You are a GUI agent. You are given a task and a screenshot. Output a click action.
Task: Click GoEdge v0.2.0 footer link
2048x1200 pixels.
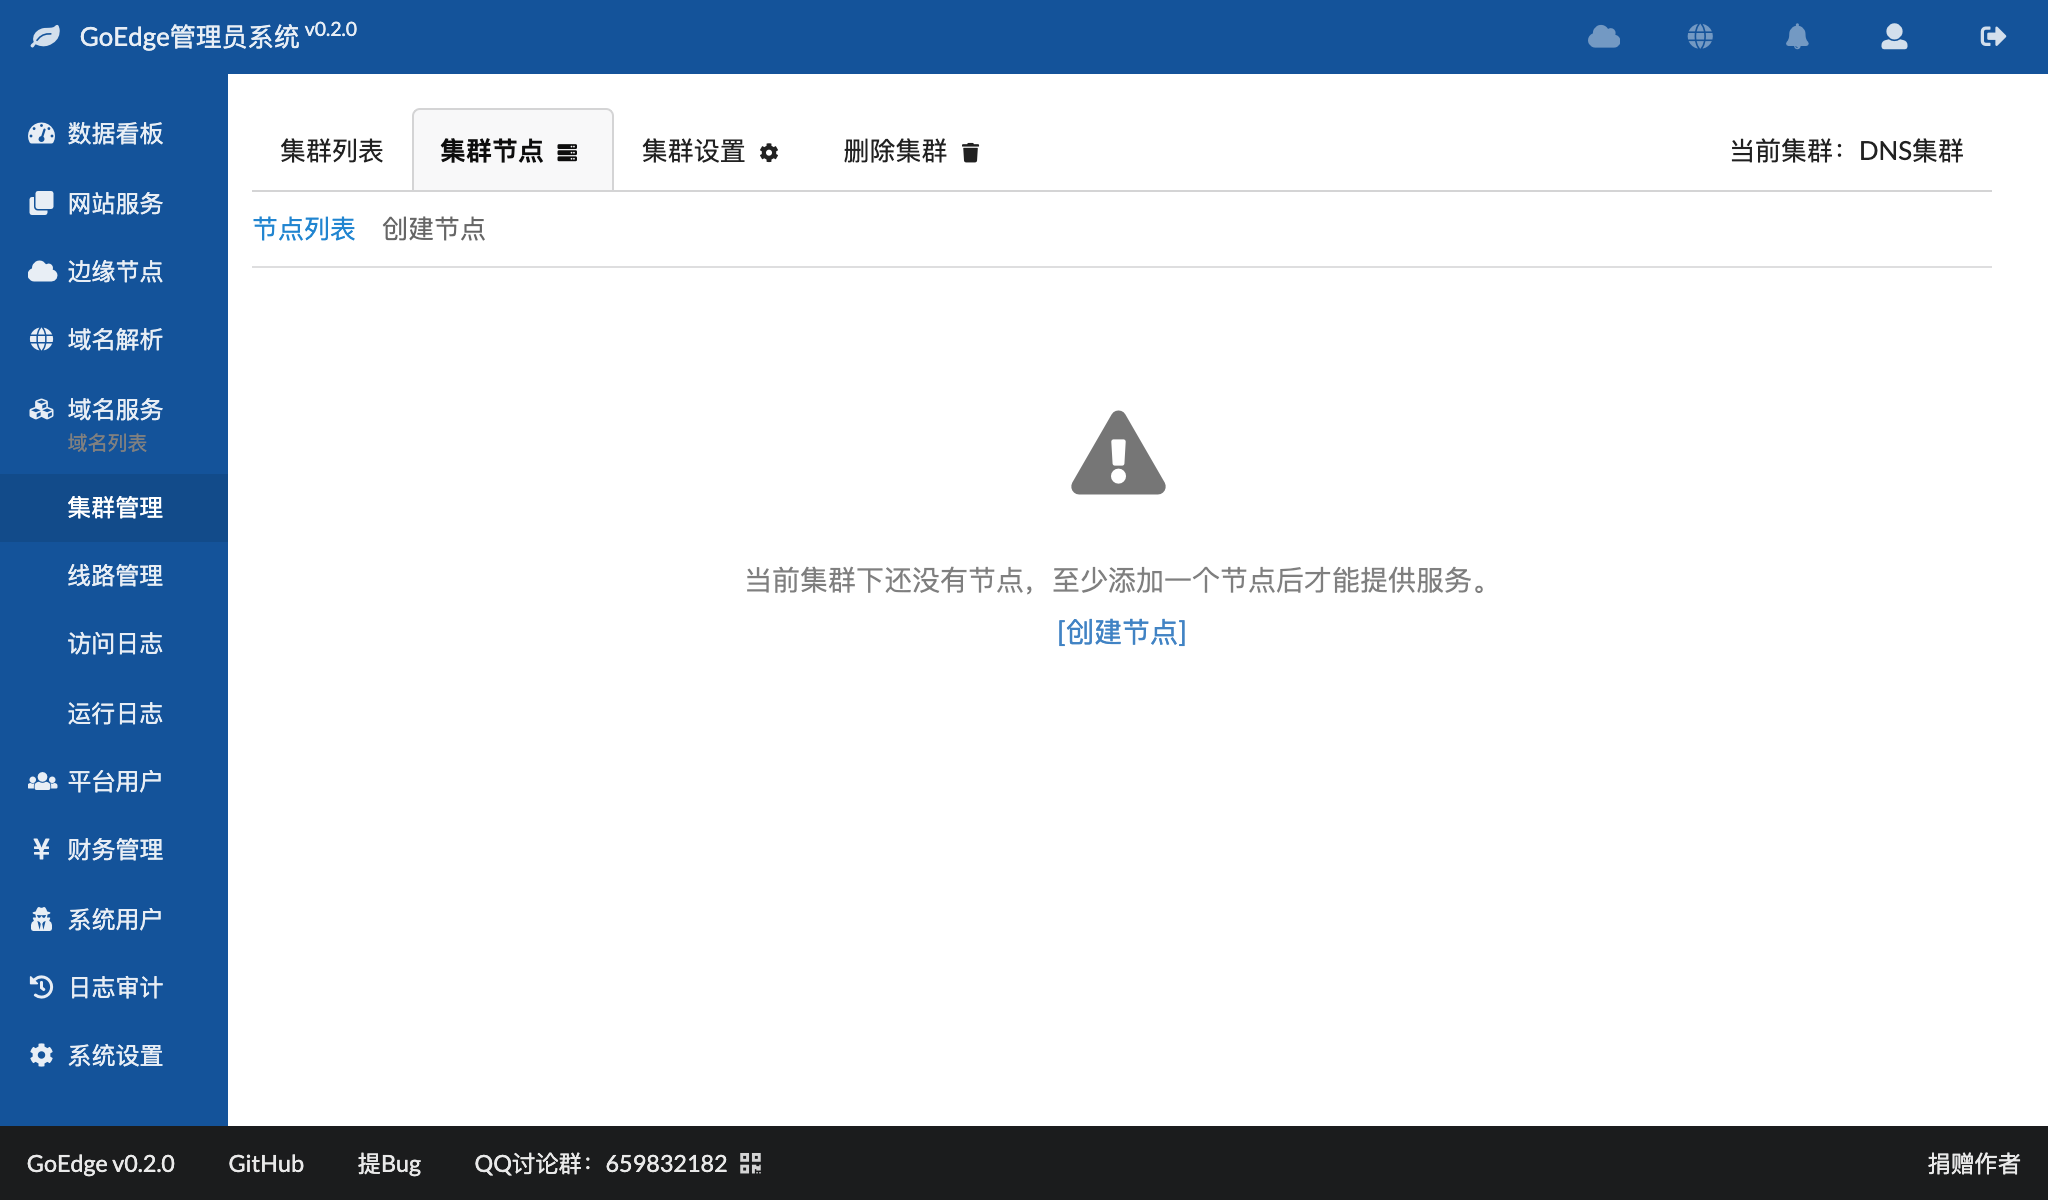pyautogui.click(x=100, y=1163)
